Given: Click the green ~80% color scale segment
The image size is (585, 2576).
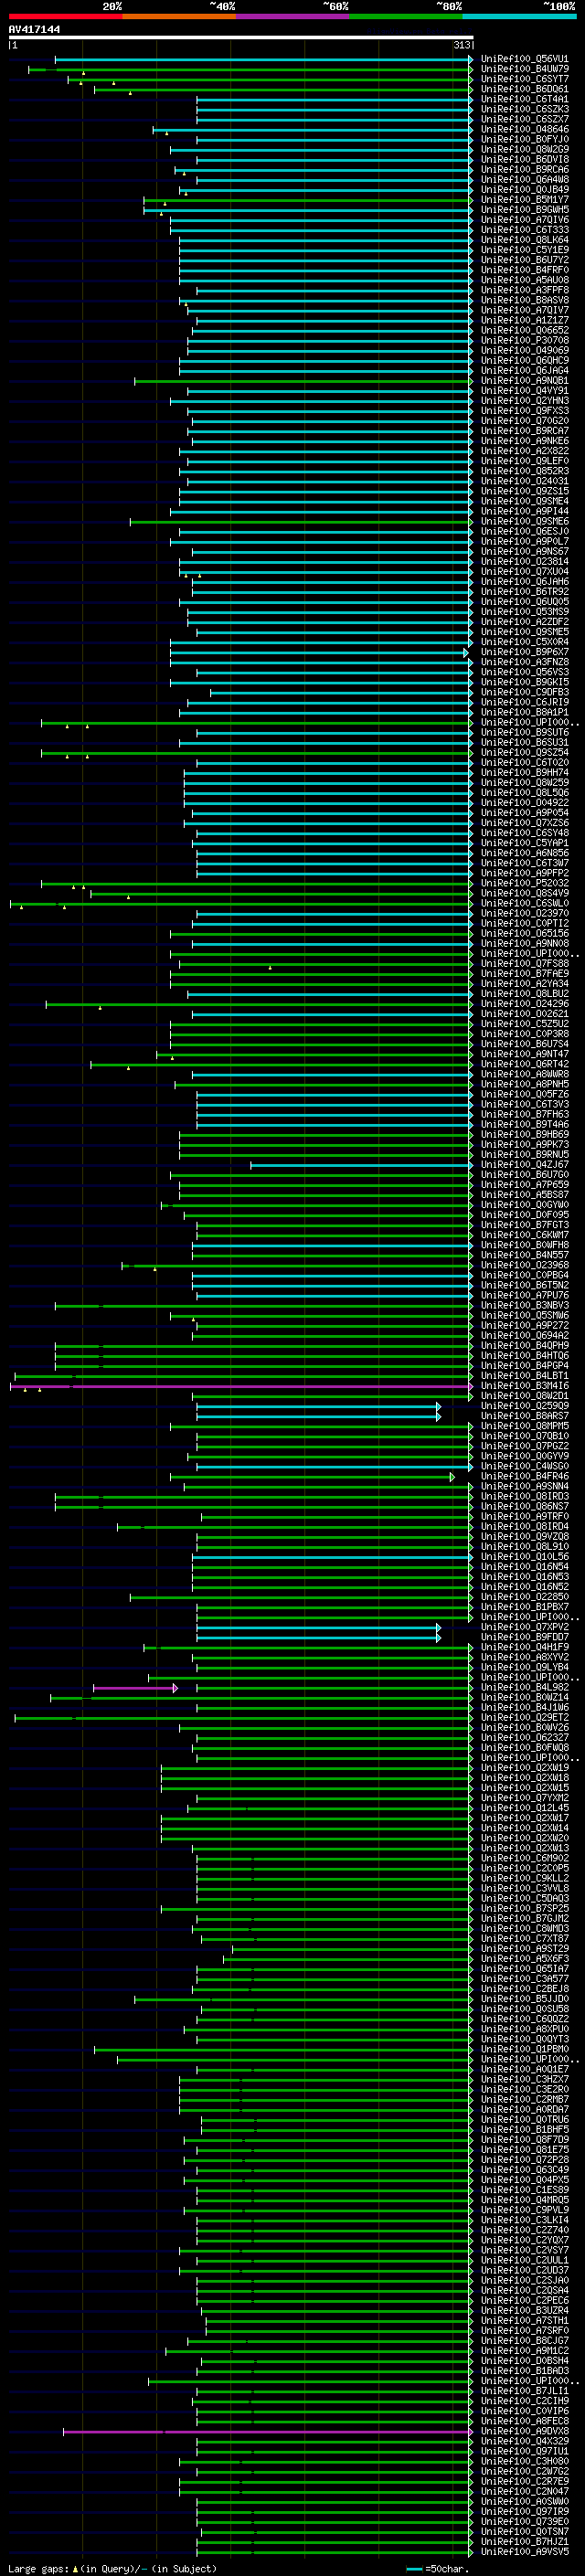Looking at the screenshot, I should click(406, 16).
